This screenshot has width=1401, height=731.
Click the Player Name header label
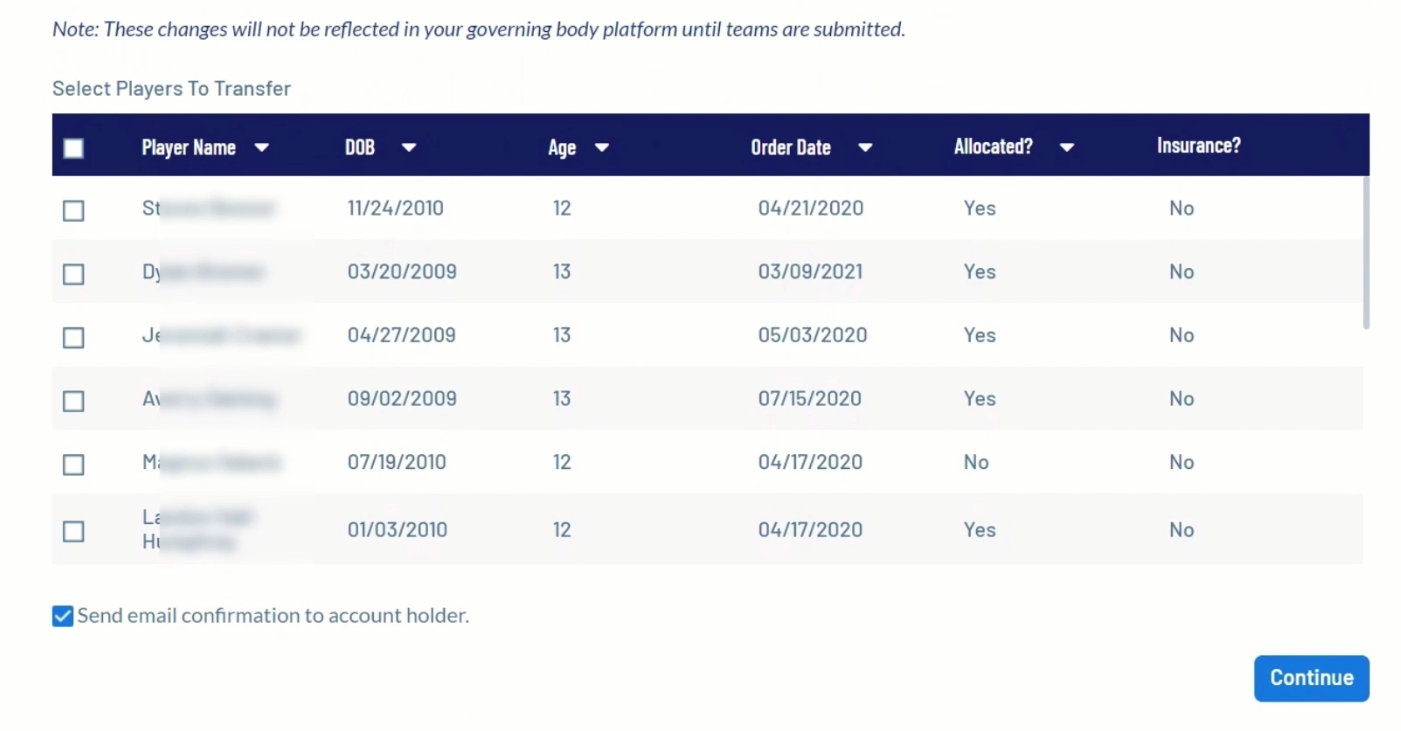(x=188, y=148)
